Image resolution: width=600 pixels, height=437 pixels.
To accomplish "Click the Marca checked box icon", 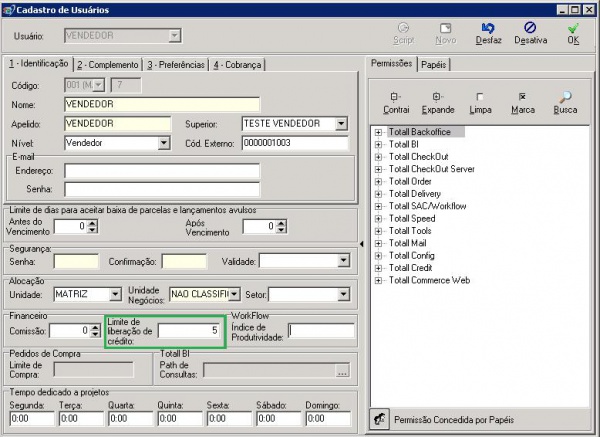I will pyautogui.click(x=522, y=97).
